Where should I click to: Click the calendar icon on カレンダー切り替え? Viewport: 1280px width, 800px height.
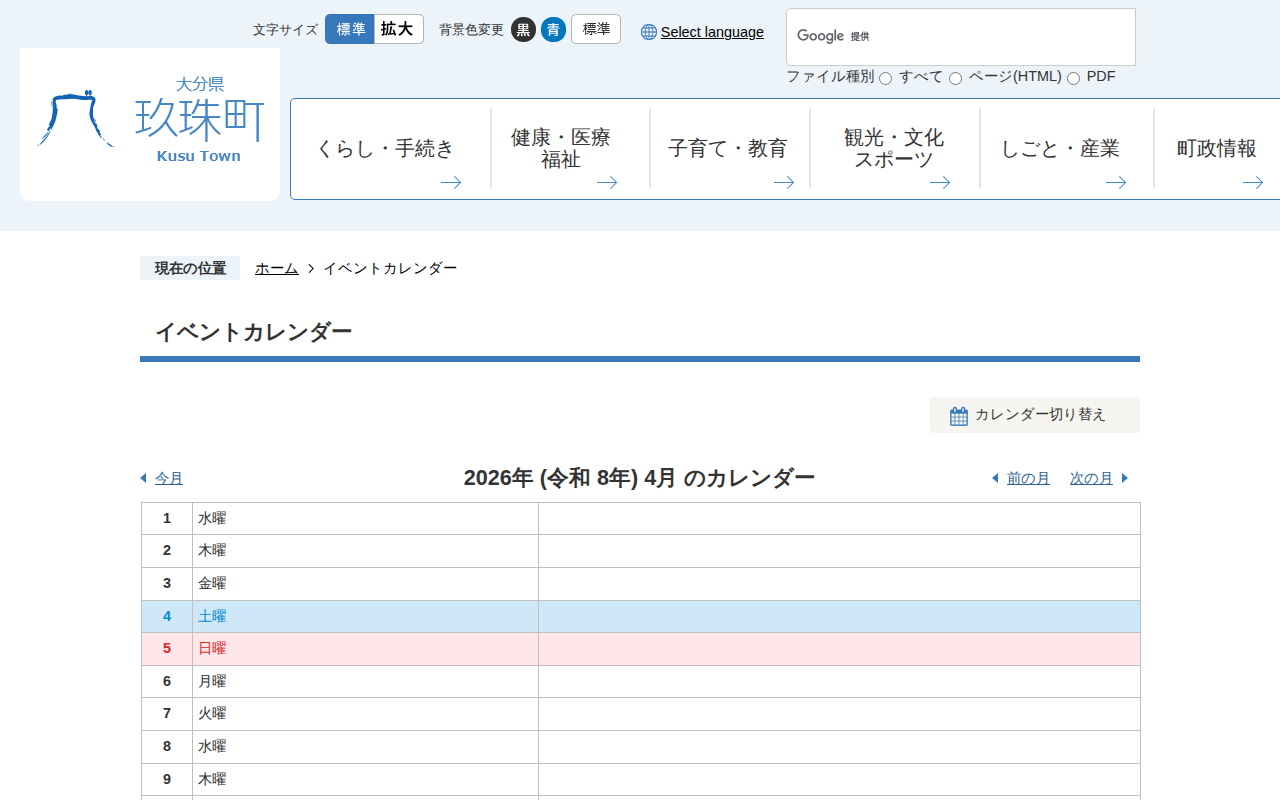point(958,416)
